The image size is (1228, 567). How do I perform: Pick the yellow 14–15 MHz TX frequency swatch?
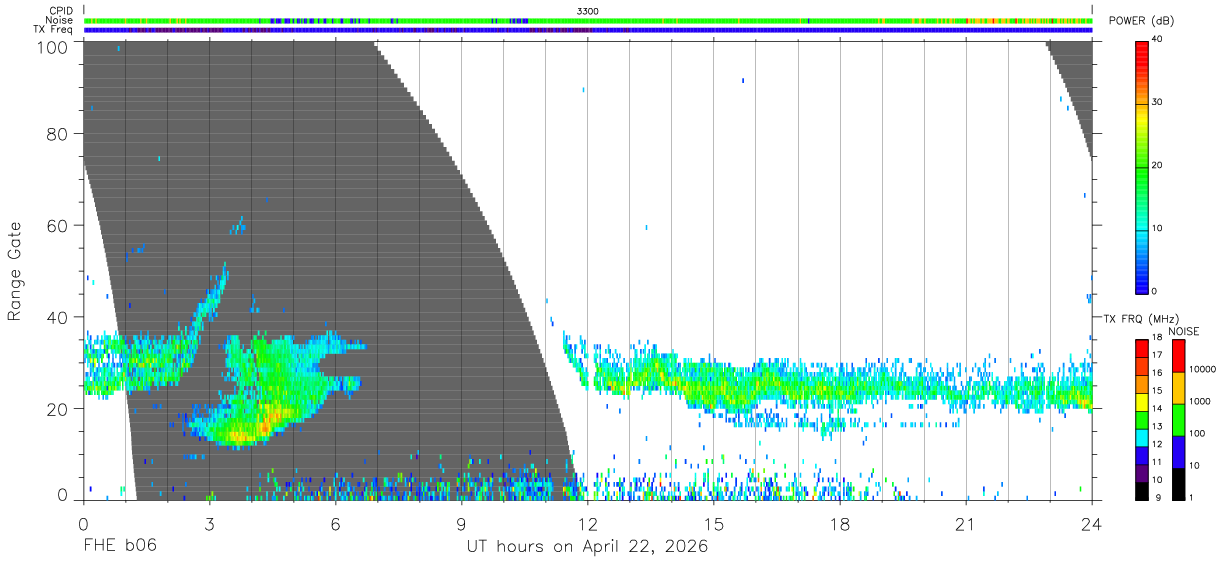point(1141,402)
